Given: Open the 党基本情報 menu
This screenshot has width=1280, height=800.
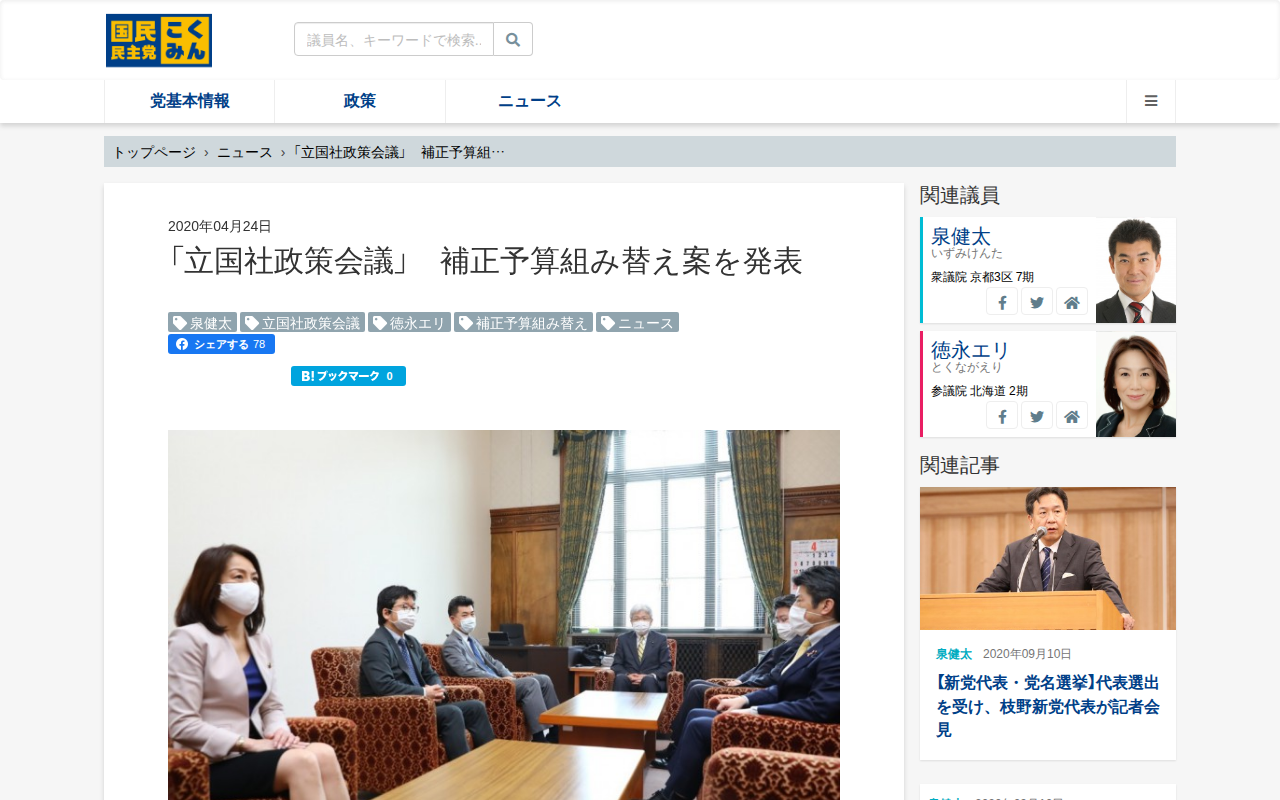Looking at the screenshot, I should pos(190,101).
